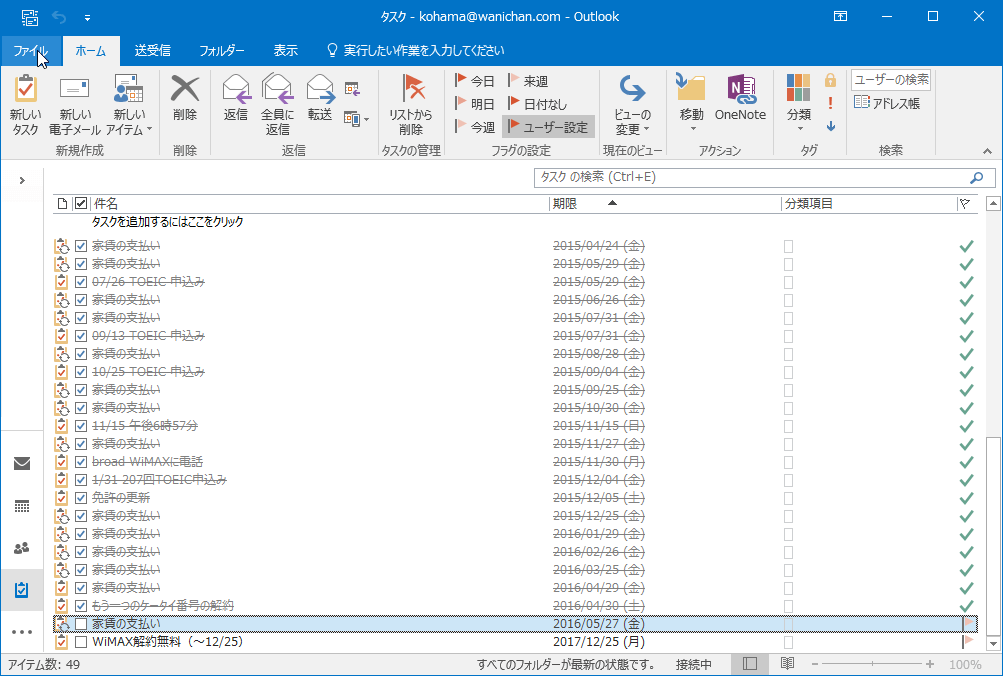Check WiMAX解約無料 task checkbox

pyautogui.click(x=81, y=641)
